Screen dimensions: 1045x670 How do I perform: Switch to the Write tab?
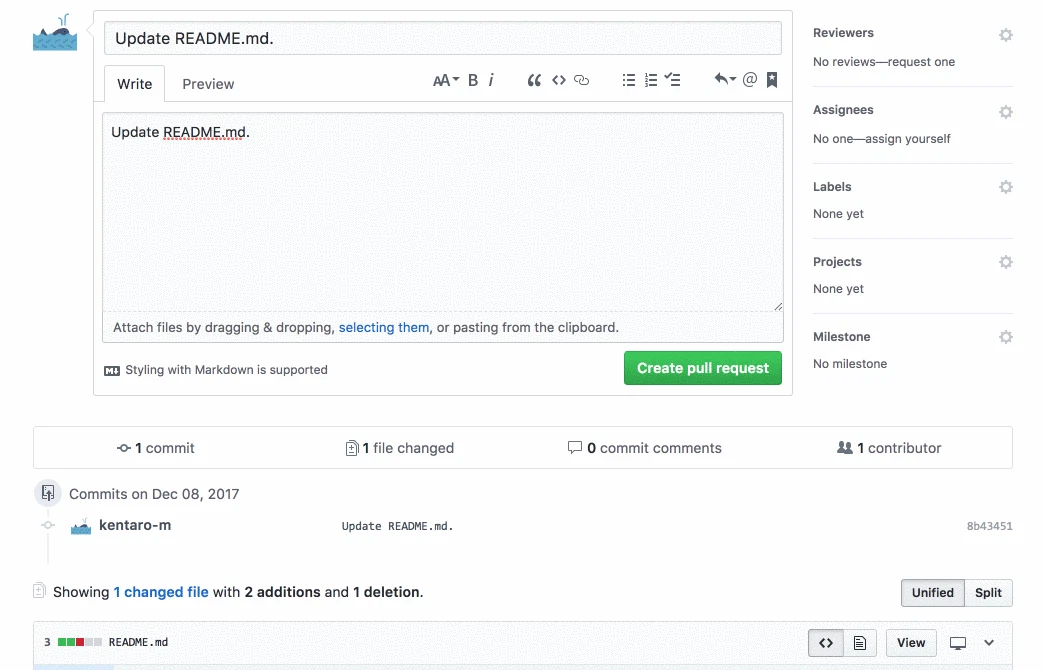point(135,84)
